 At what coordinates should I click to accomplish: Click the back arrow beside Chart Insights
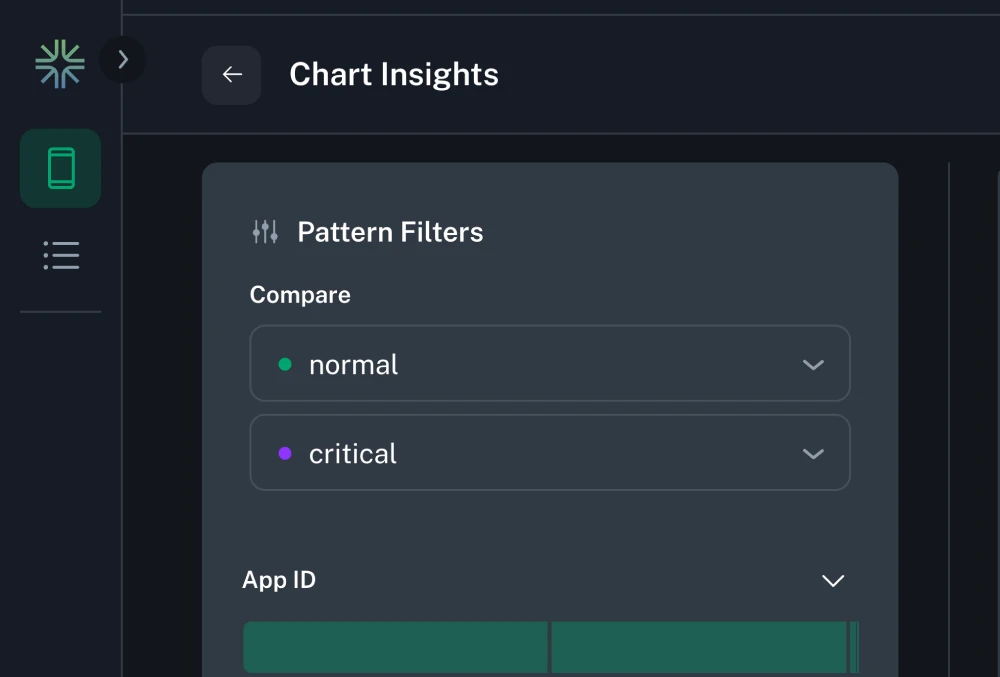(x=231, y=75)
